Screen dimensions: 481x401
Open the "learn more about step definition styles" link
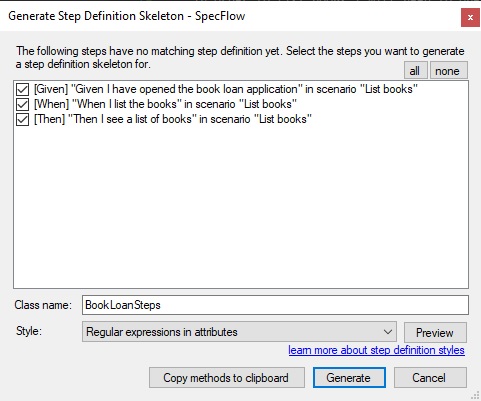pyautogui.click(x=376, y=350)
